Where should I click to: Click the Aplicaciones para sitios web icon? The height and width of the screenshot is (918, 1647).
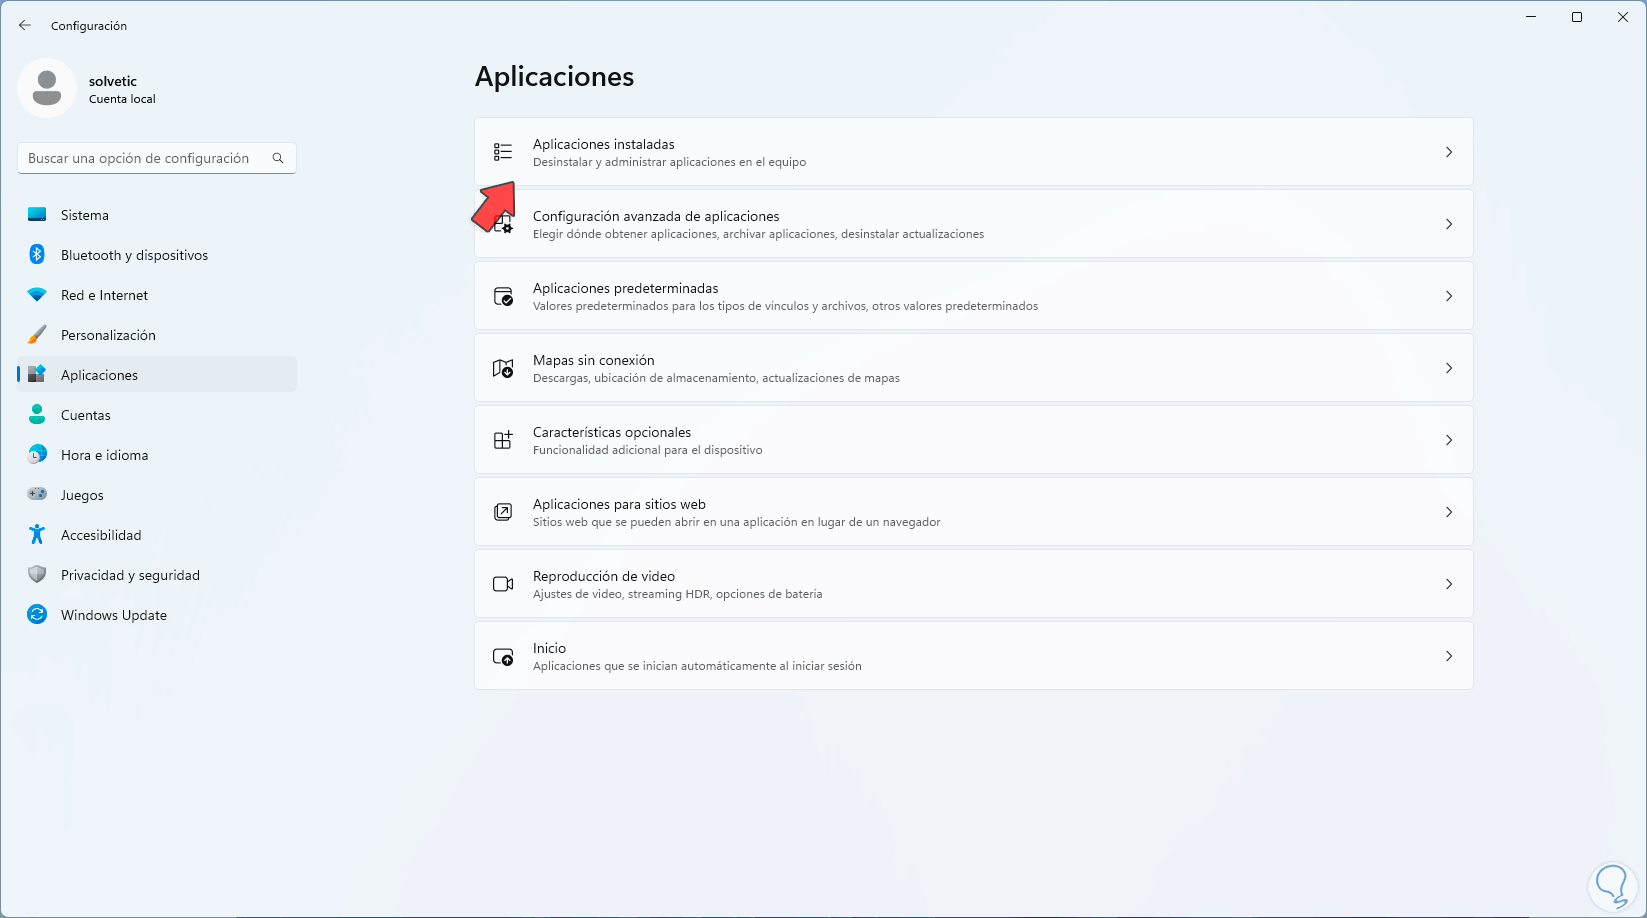click(503, 512)
